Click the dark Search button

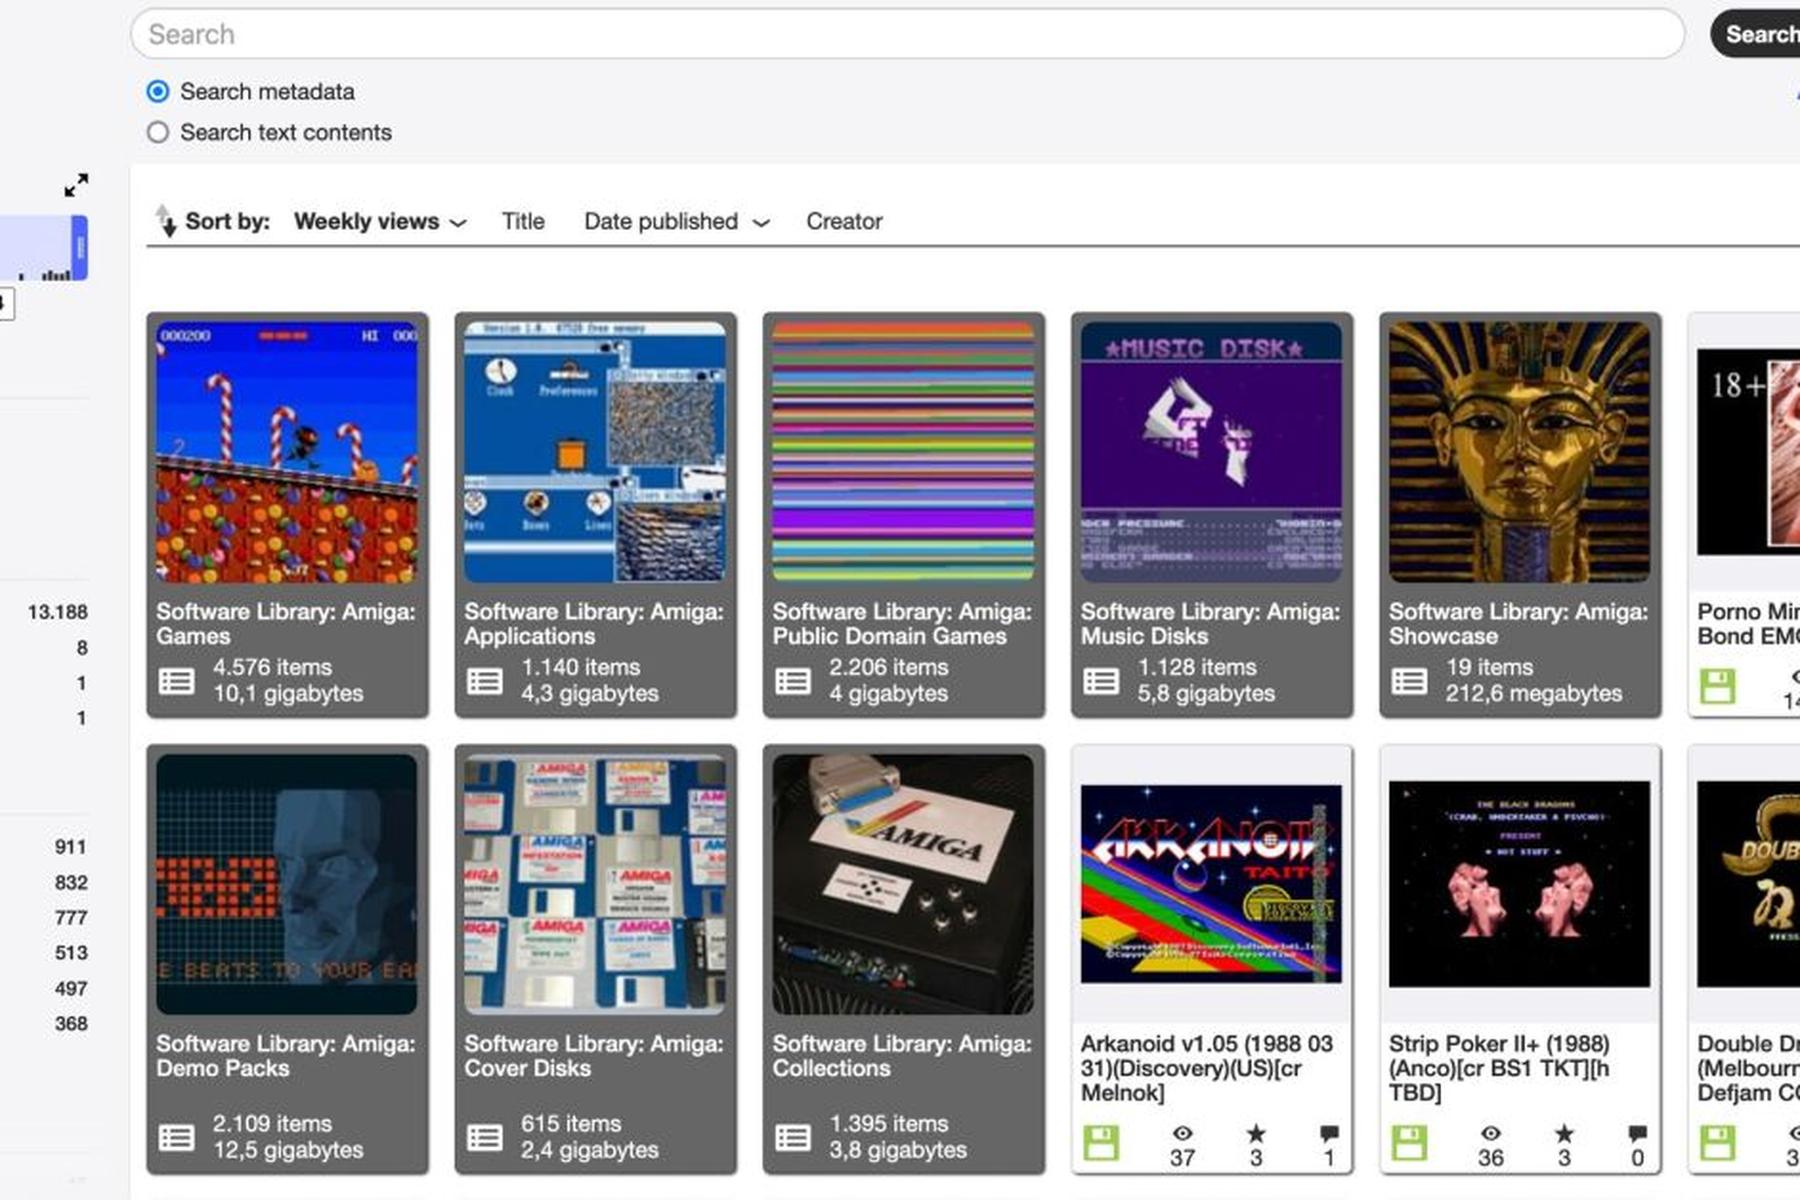(1756, 34)
